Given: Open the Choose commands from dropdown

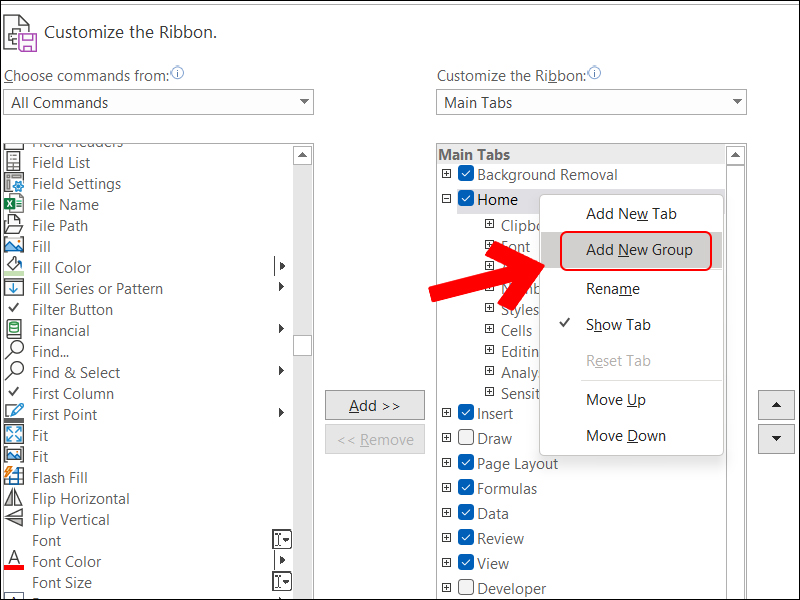Looking at the screenshot, I should pos(158,102).
